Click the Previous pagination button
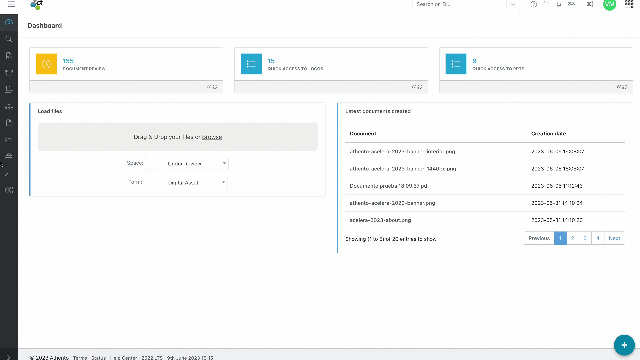 pos(539,238)
